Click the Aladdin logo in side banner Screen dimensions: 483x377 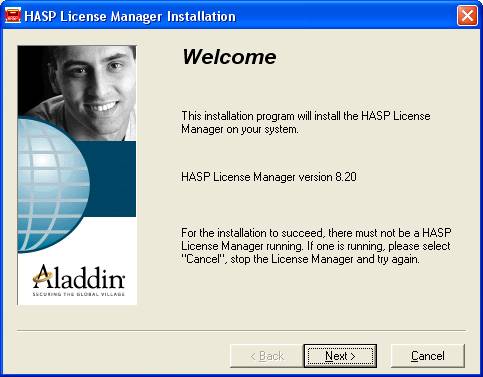[x=79, y=277]
